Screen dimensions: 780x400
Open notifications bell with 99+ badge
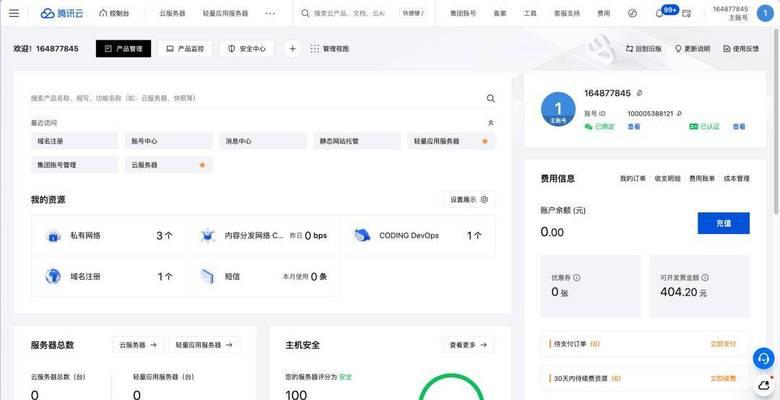[660, 13]
